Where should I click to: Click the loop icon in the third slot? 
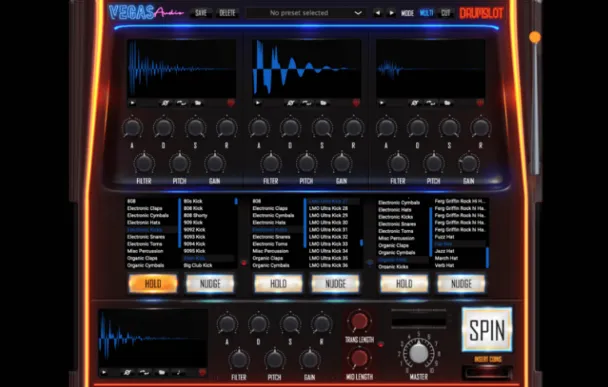point(430,103)
